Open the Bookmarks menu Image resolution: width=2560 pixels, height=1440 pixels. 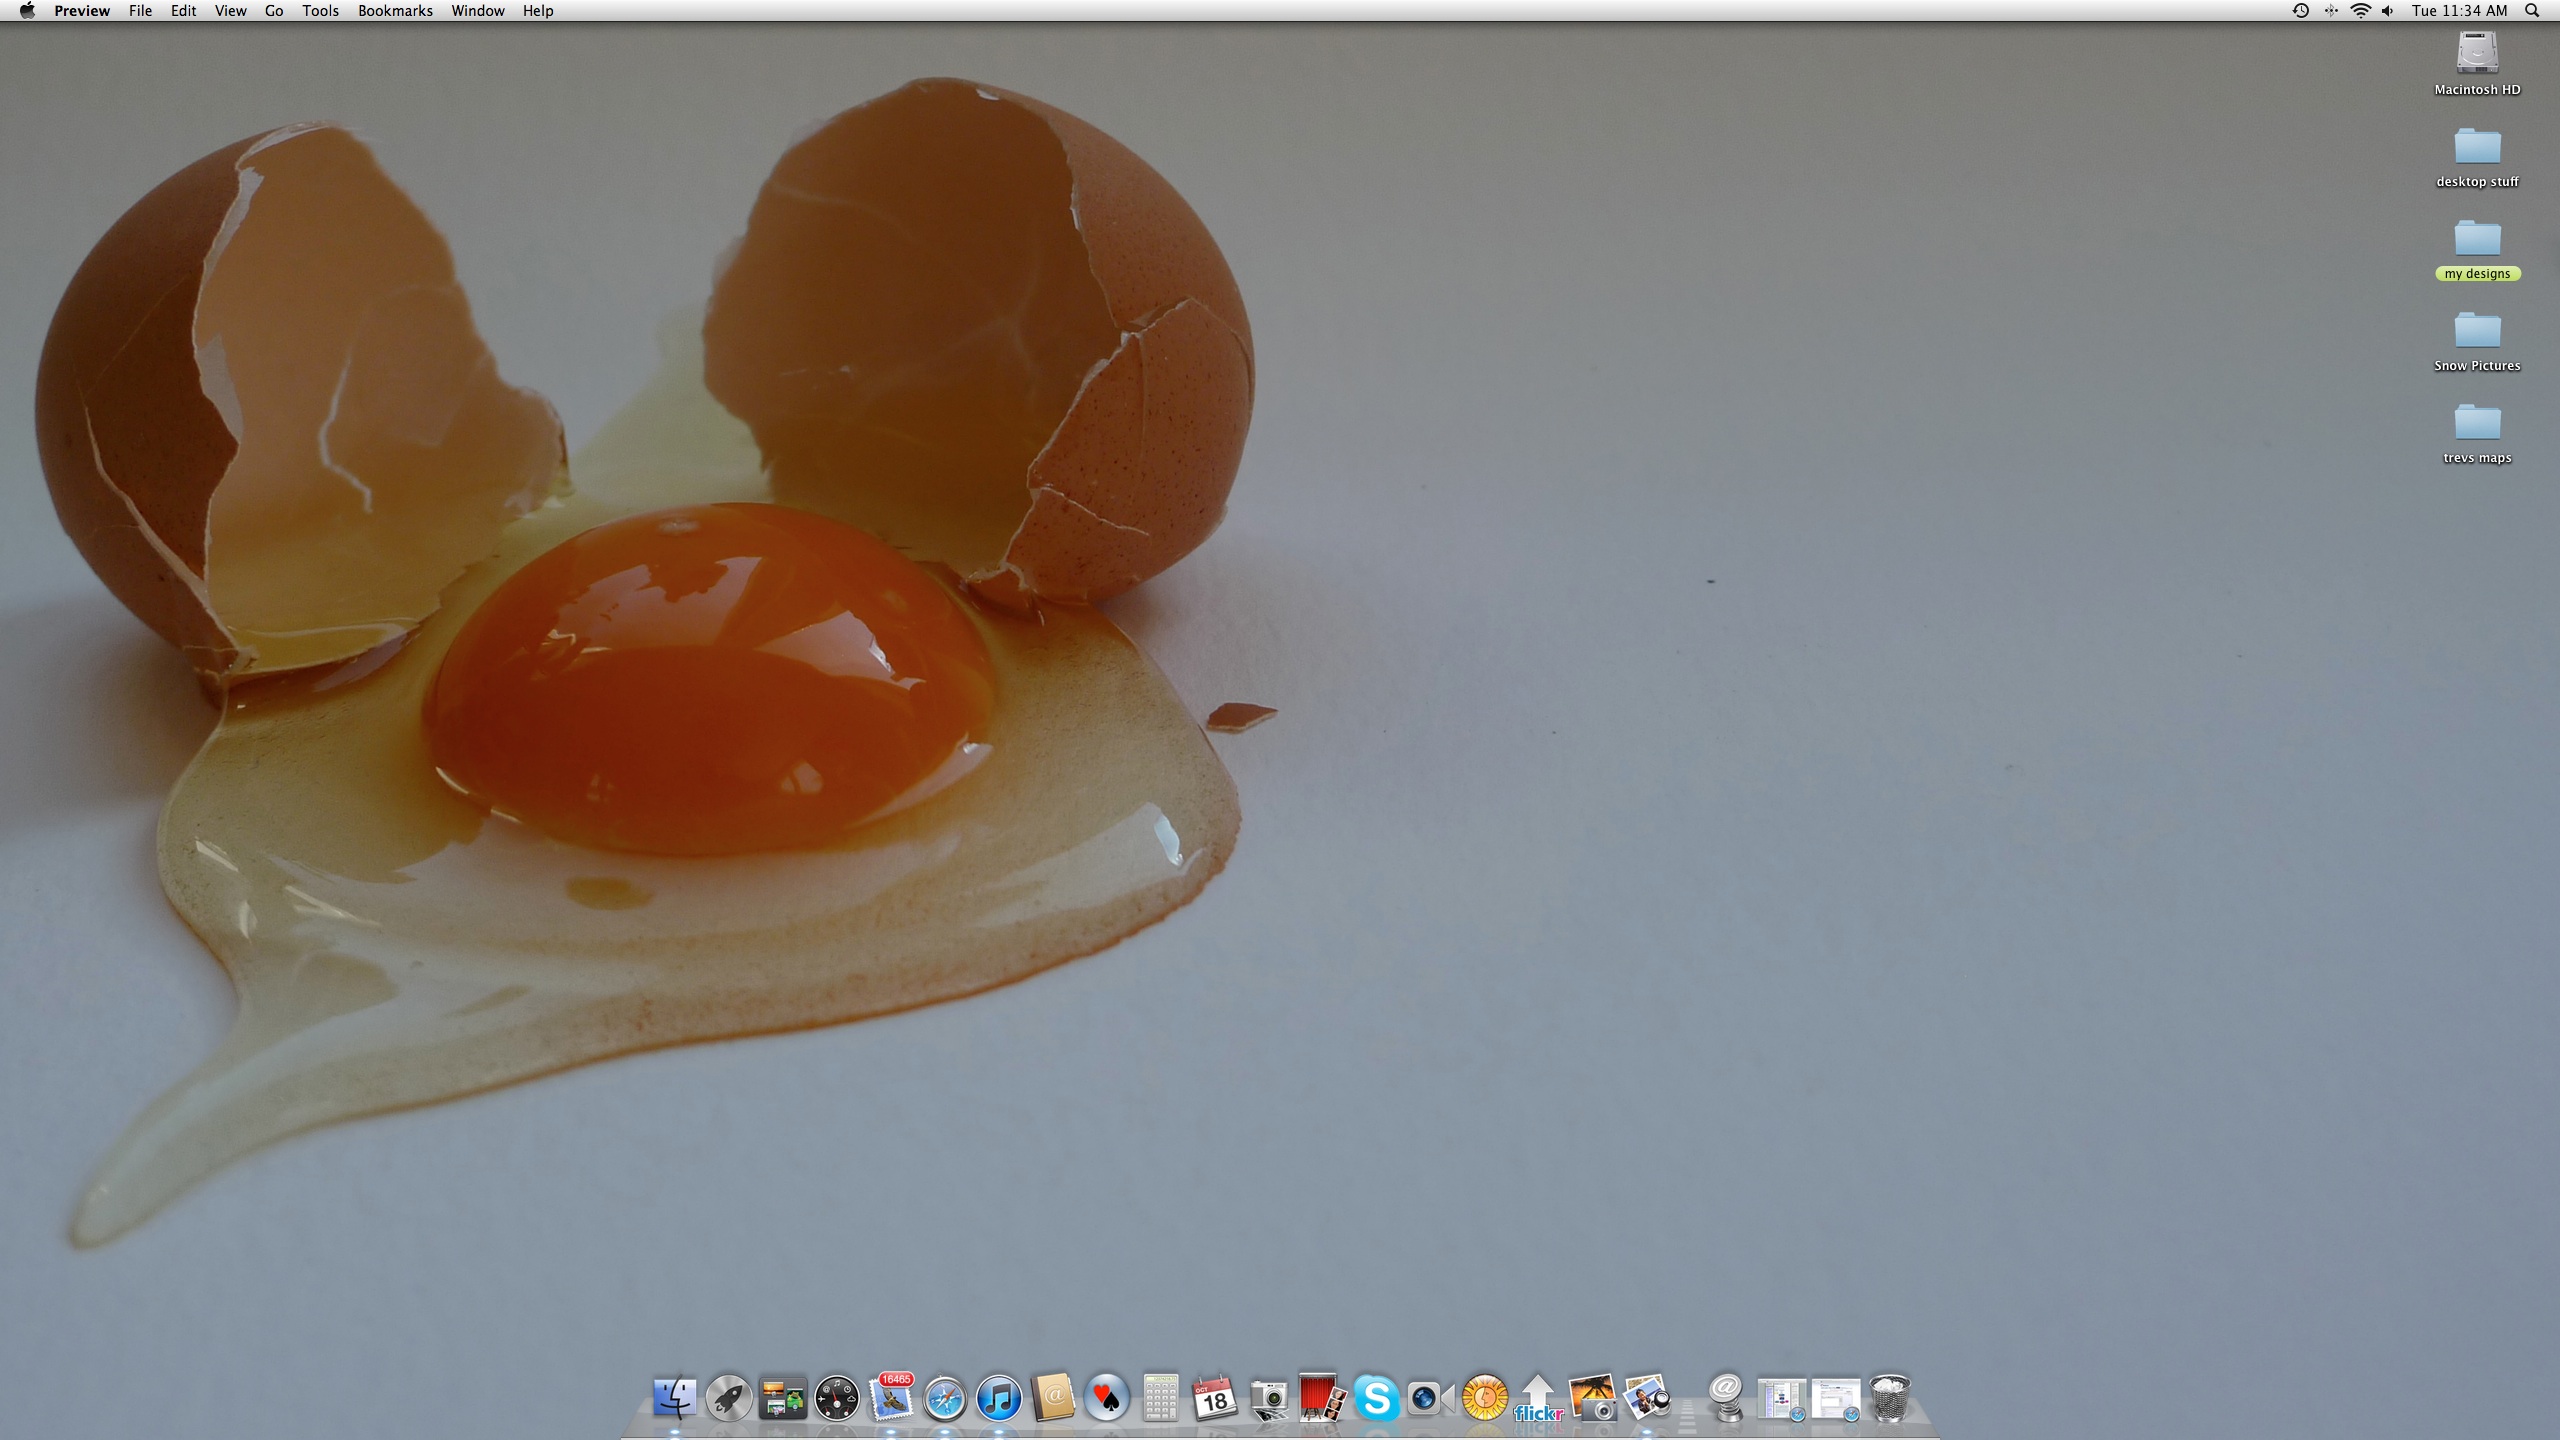click(x=395, y=11)
